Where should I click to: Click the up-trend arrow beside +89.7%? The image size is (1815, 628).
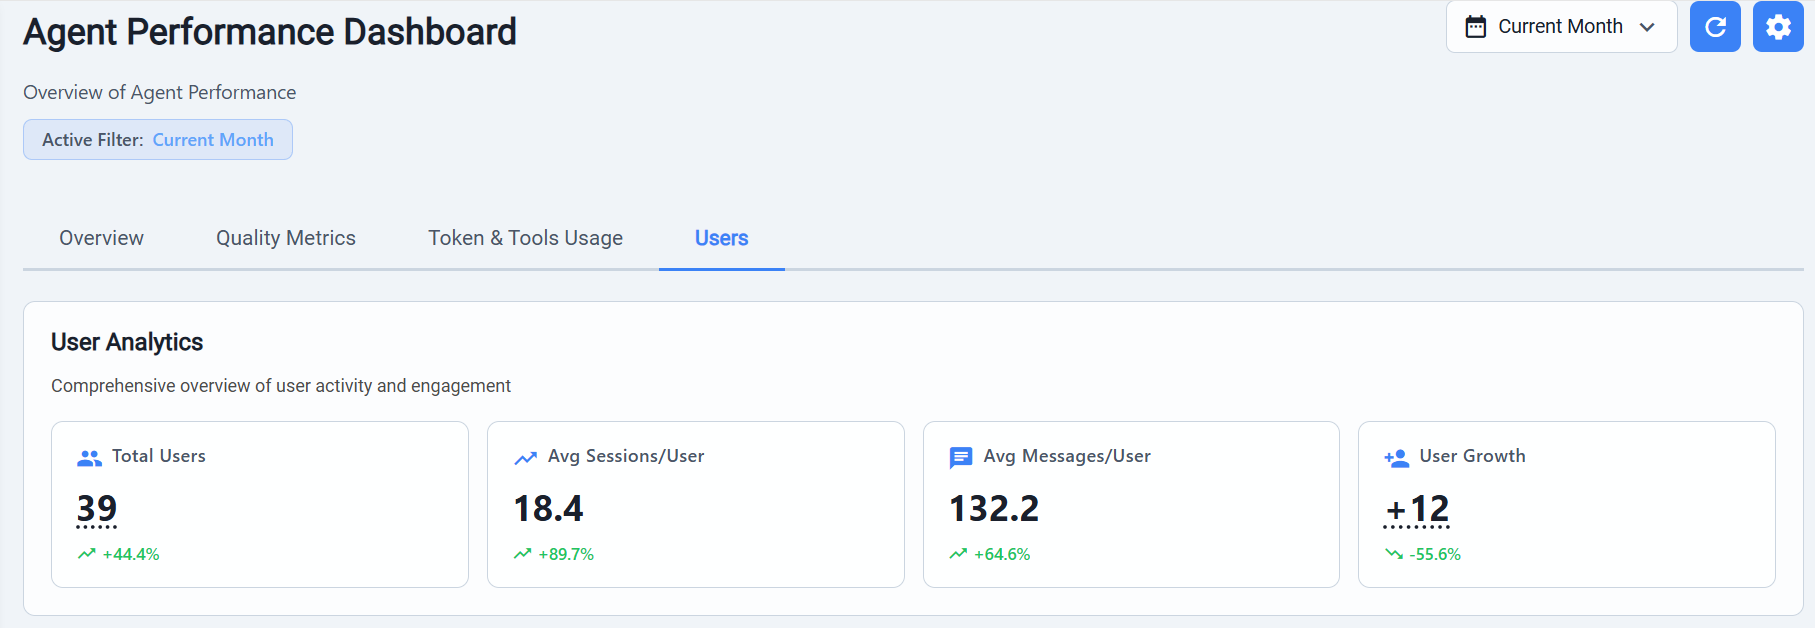coord(523,554)
